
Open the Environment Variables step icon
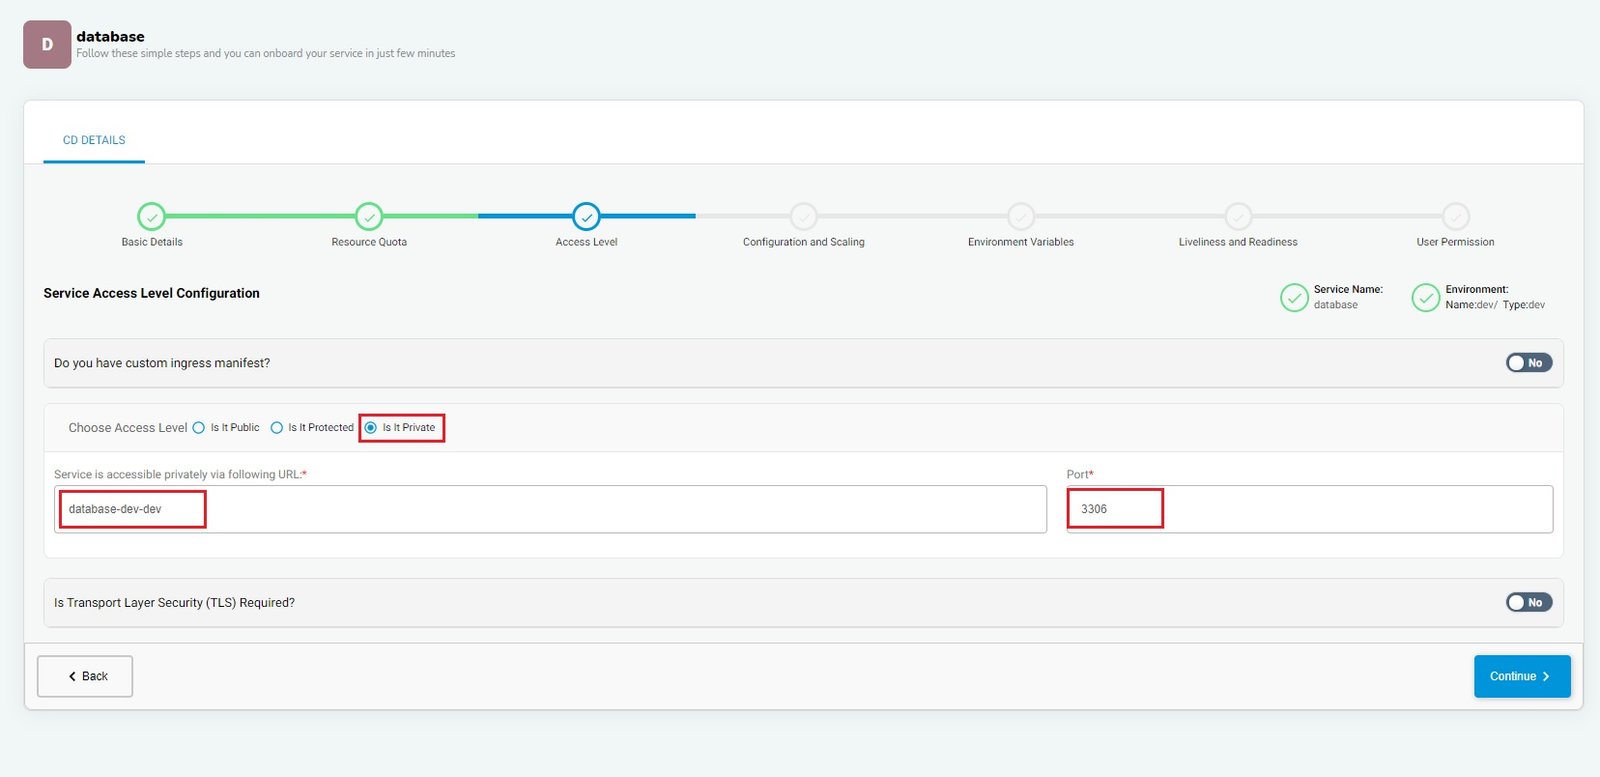click(x=1020, y=216)
